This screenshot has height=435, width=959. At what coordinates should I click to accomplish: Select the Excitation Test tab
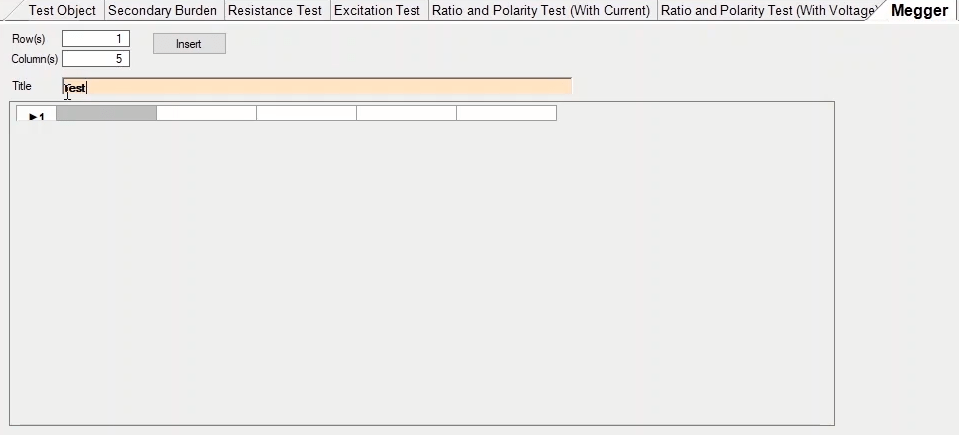(377, 11)
